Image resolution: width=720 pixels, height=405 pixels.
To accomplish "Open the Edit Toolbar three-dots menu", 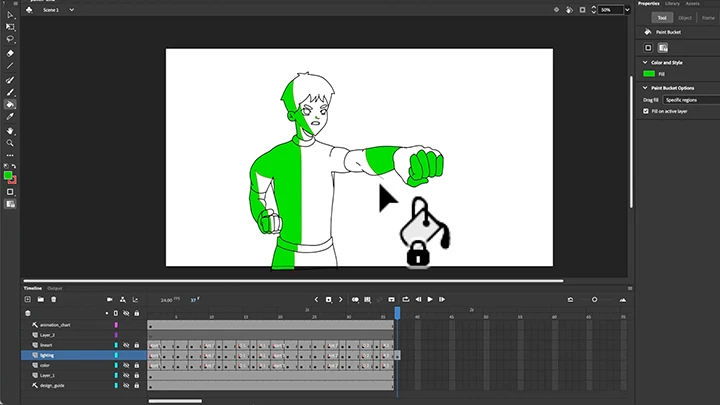I will click(10, 156).
